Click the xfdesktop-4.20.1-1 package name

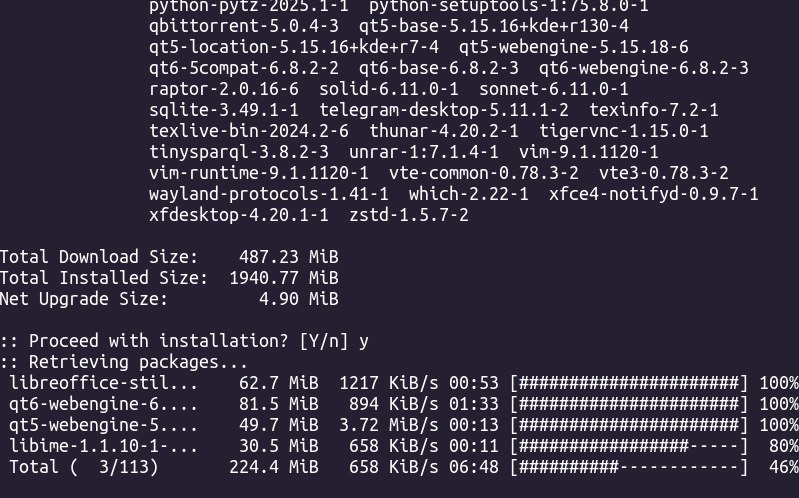coord(239,215)
